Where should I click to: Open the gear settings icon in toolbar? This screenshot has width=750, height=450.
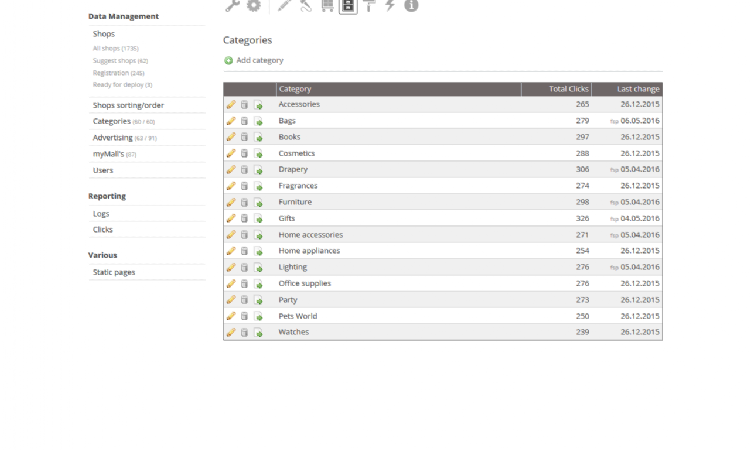point(254,5)
